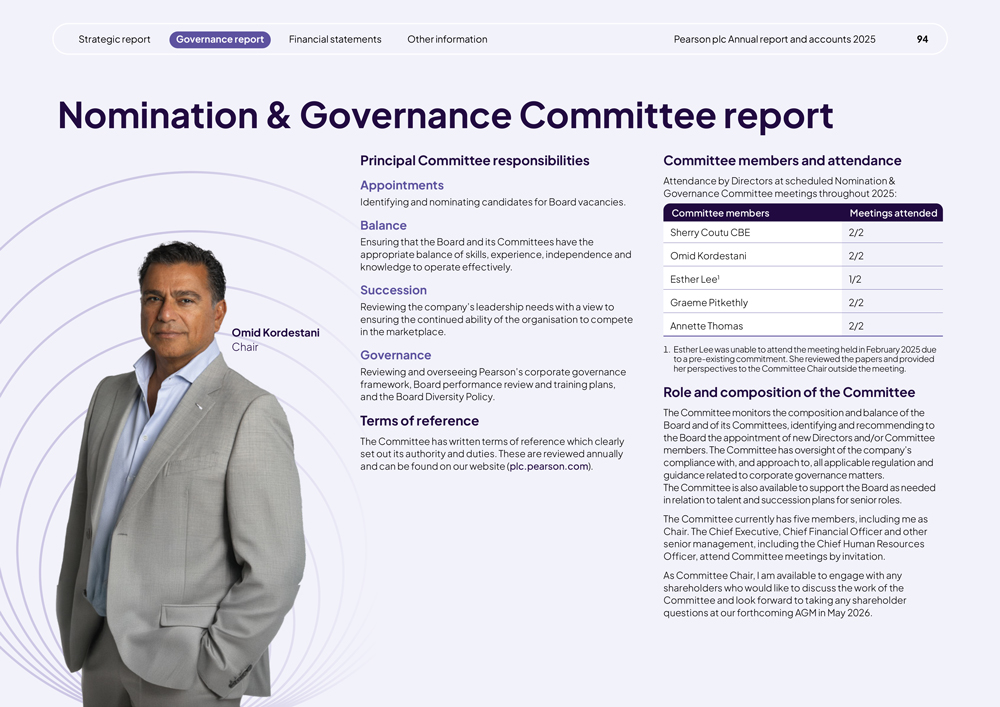The image size is (1000, 707).
Task: Click the 'Committee members' table column header
Action: pyautogui.click(x=720, y=213)
